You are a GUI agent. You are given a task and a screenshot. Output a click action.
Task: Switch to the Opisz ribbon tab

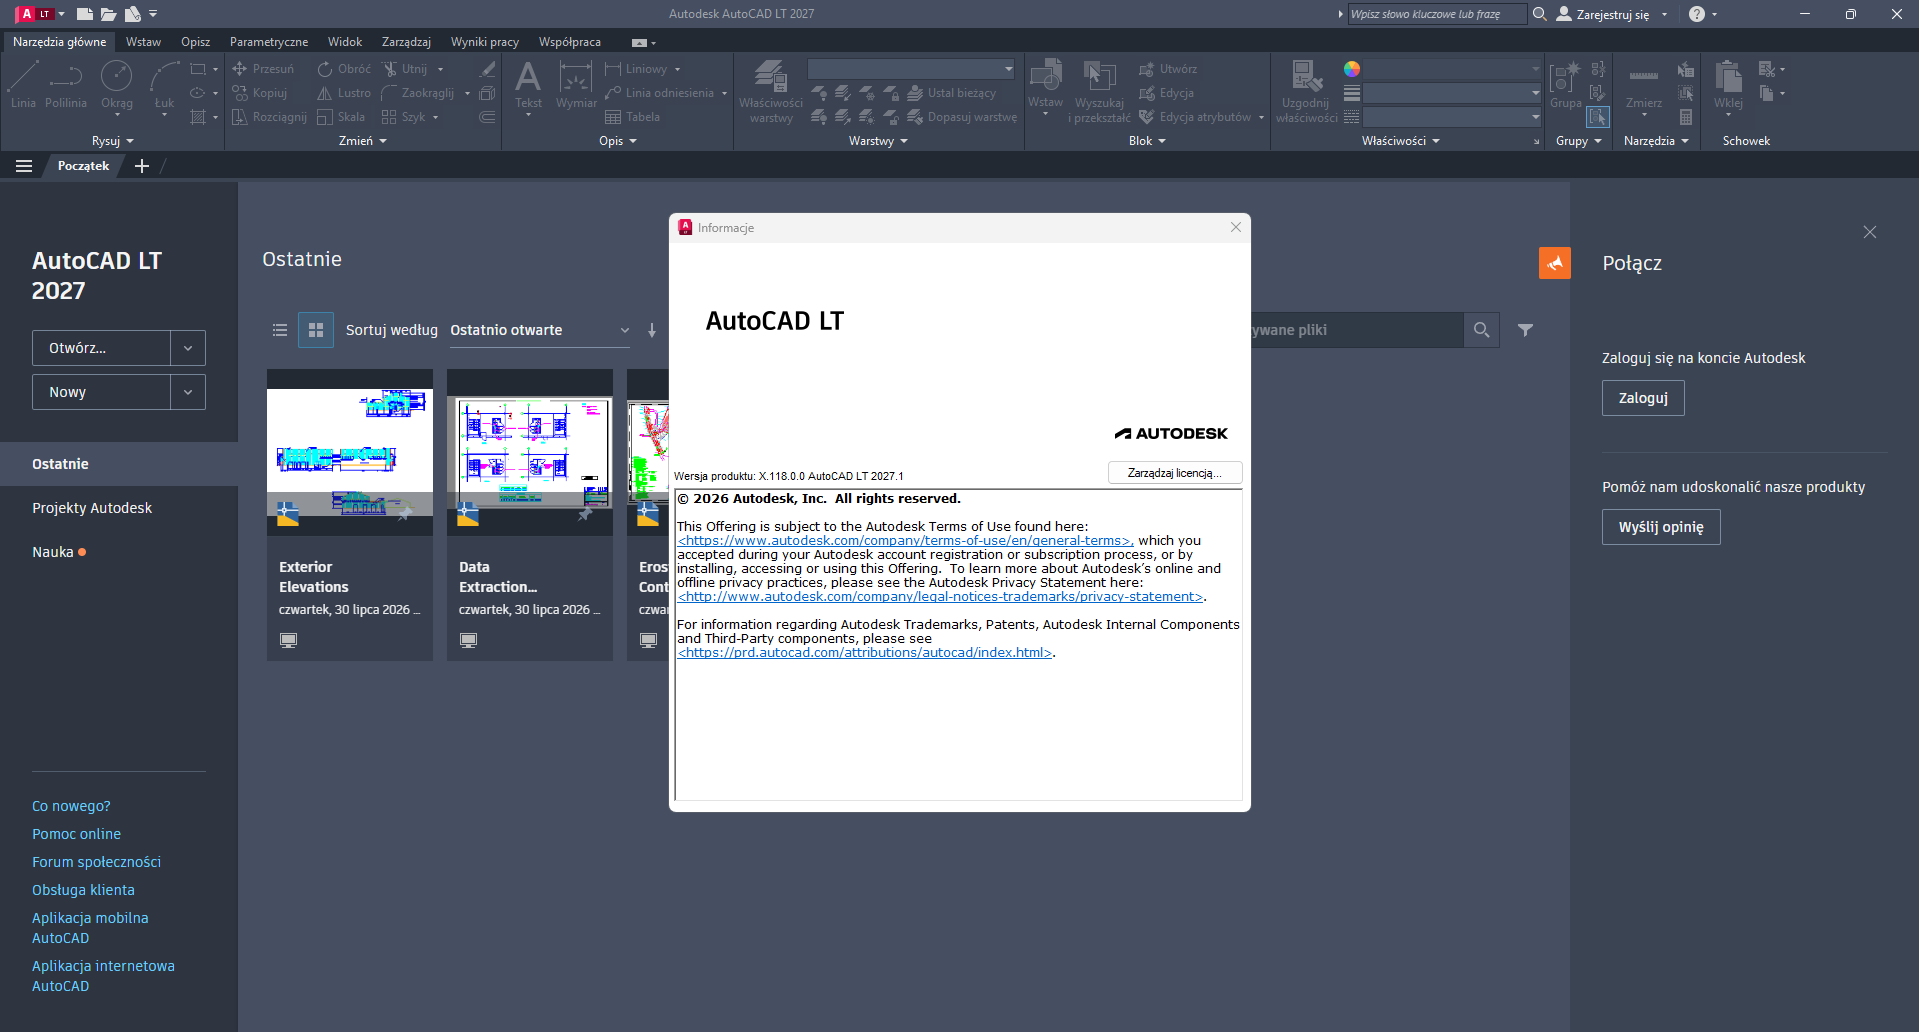pos(195,42)
